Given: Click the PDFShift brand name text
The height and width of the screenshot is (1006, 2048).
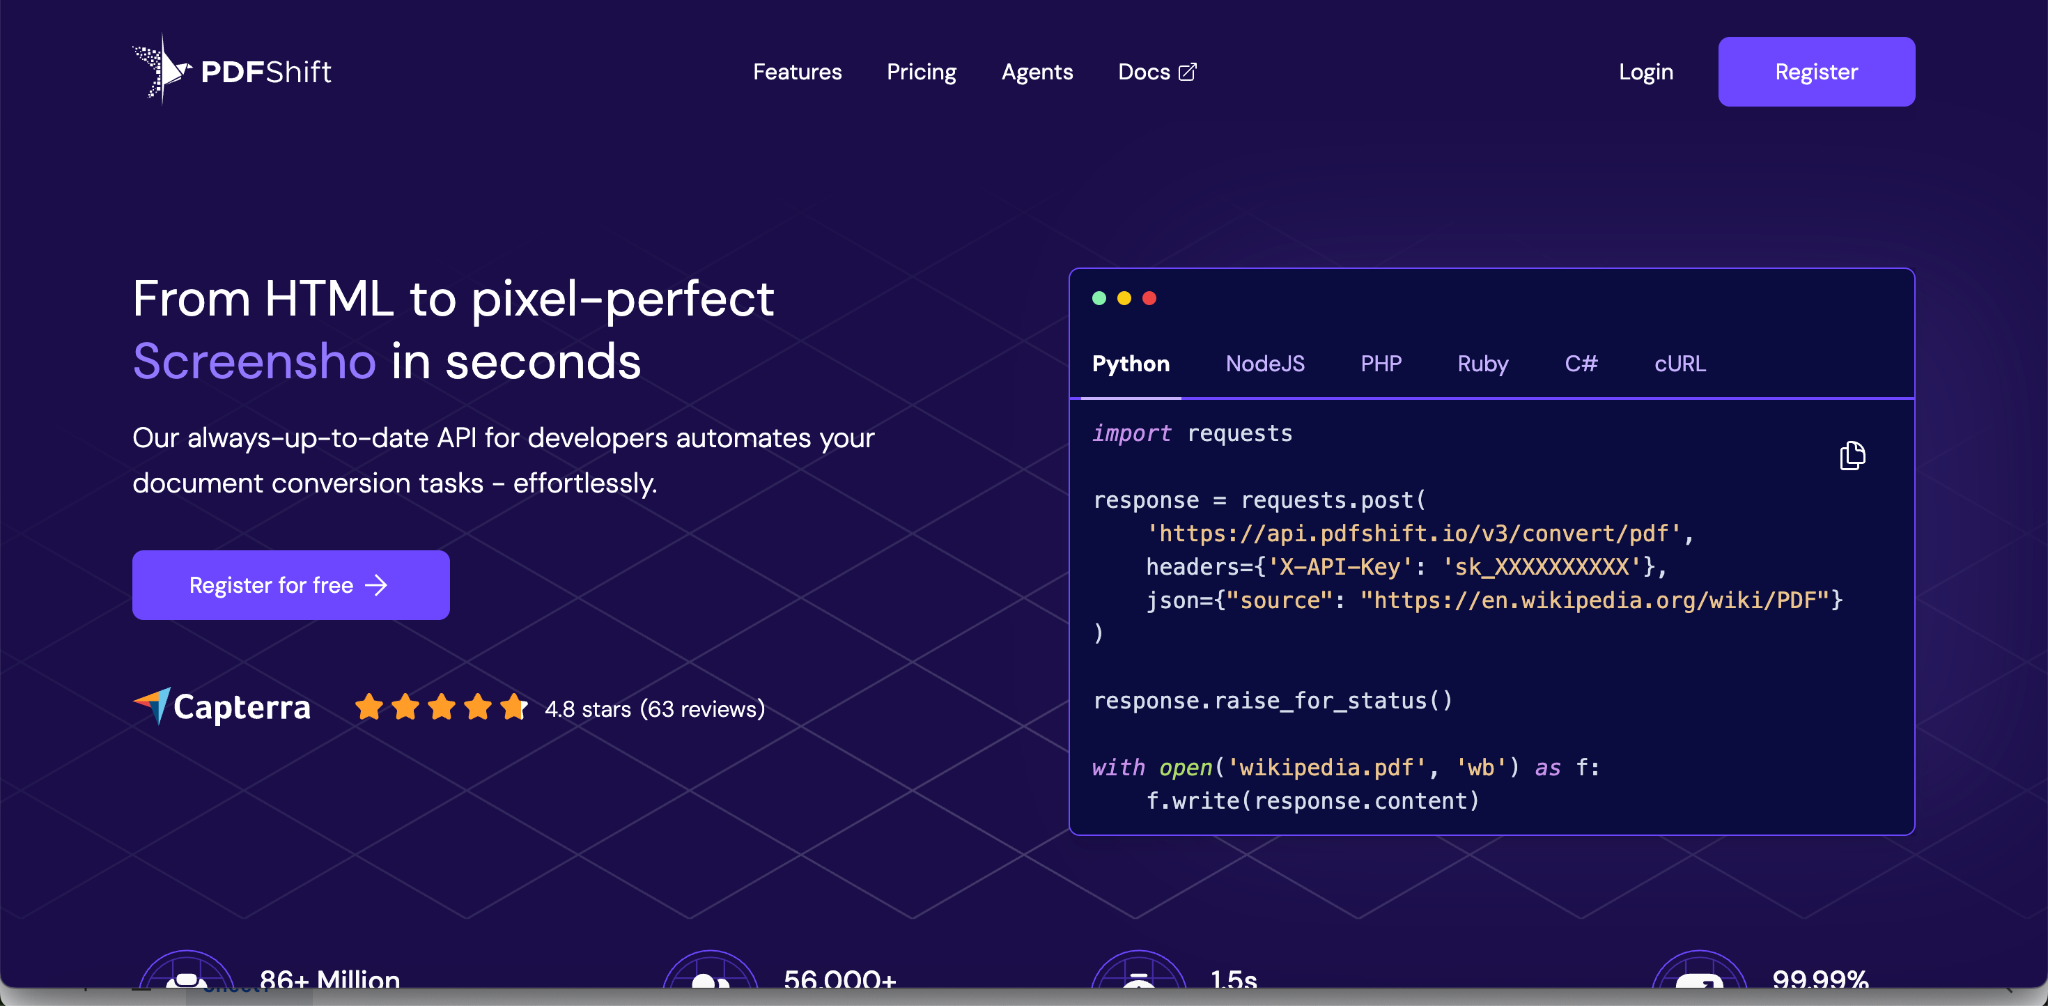Looking at the screenshot, I should pos(266,72).
